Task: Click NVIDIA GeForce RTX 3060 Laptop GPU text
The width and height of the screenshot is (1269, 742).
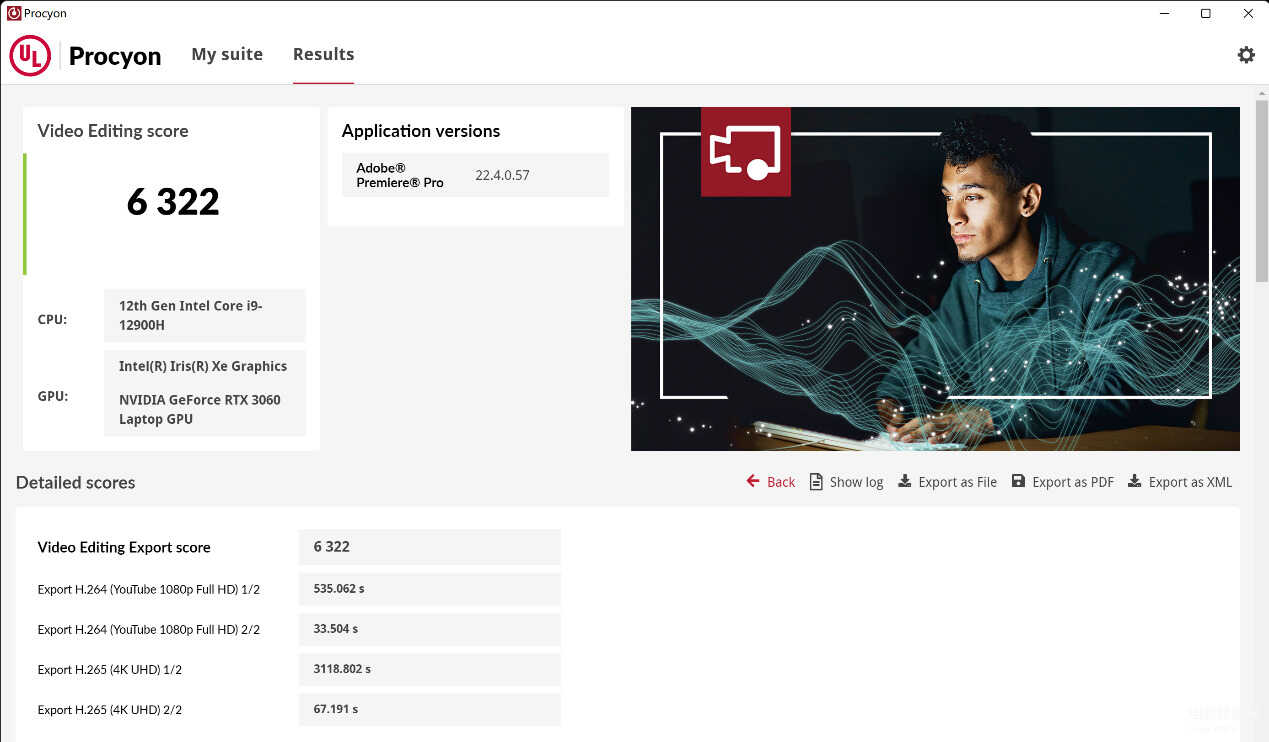Action: coord(200,409)
